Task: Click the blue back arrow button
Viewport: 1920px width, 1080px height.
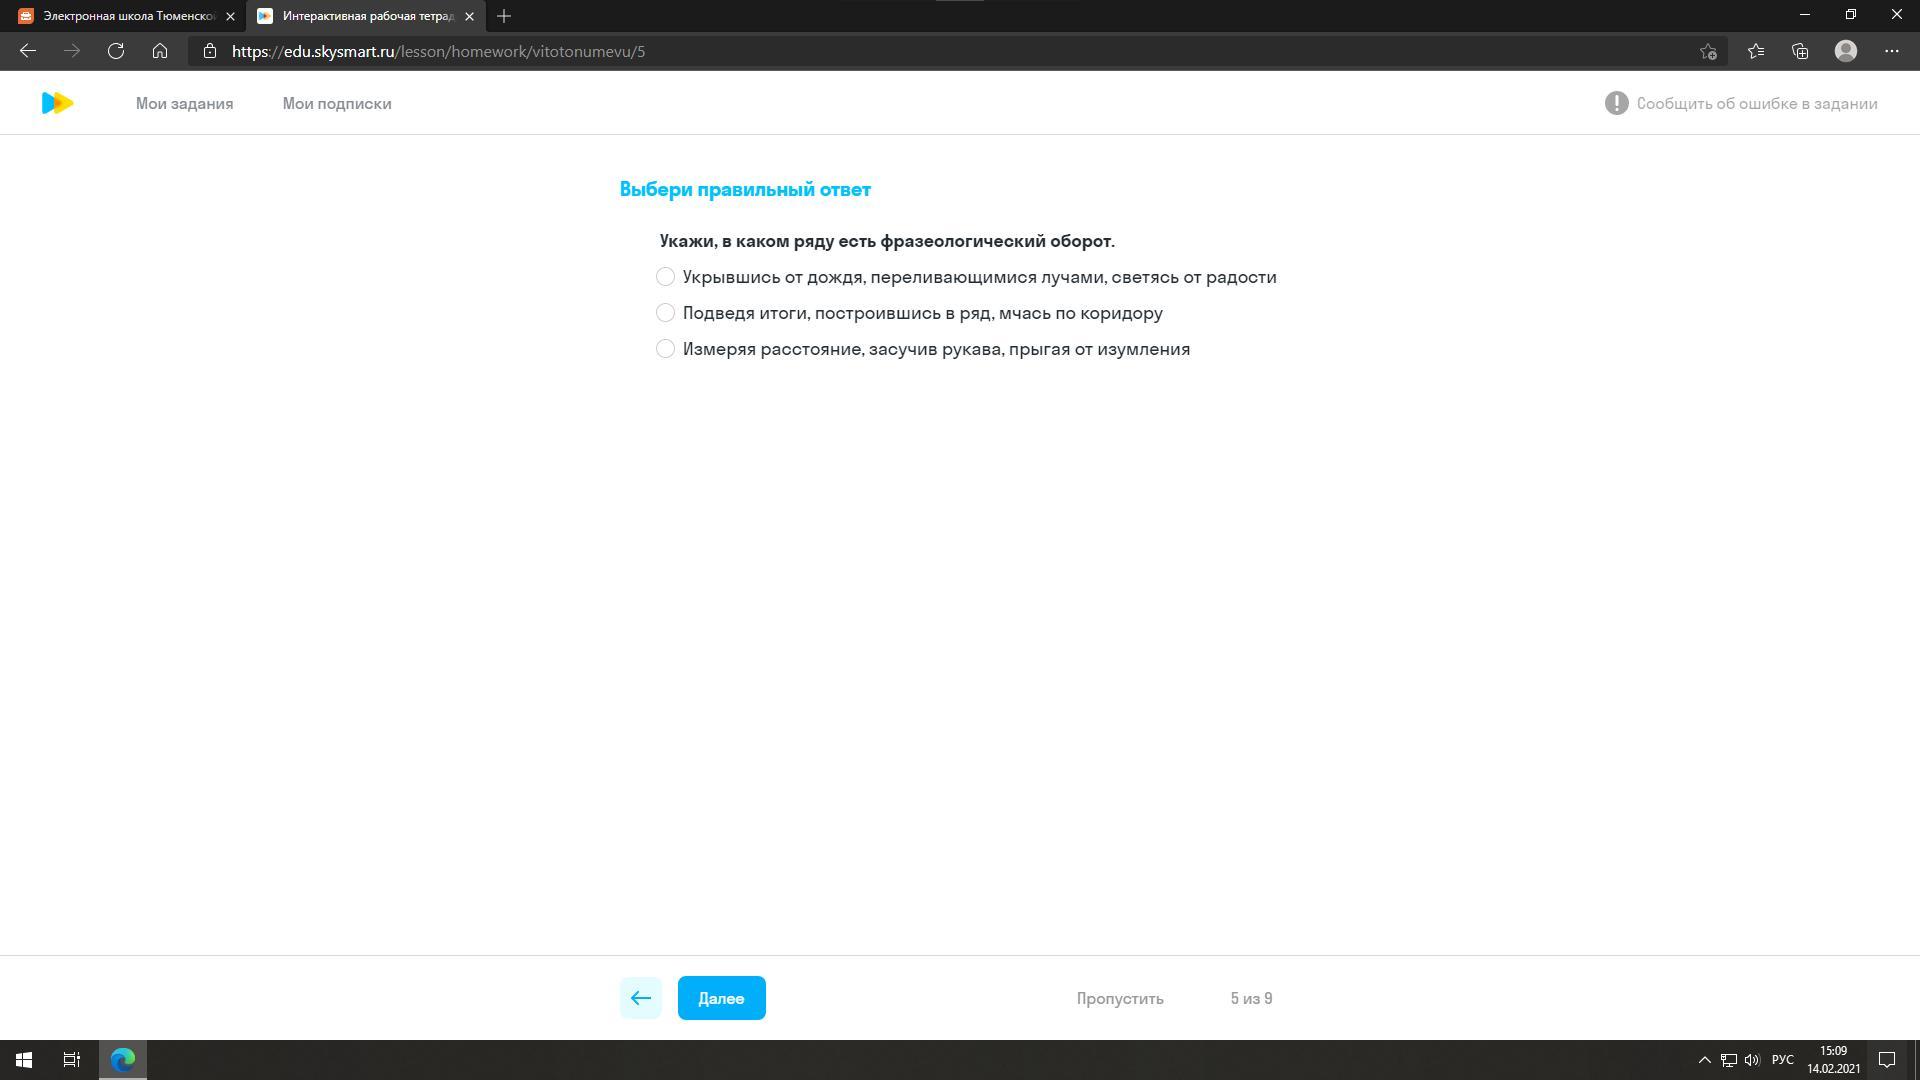Action: (640, 998)
